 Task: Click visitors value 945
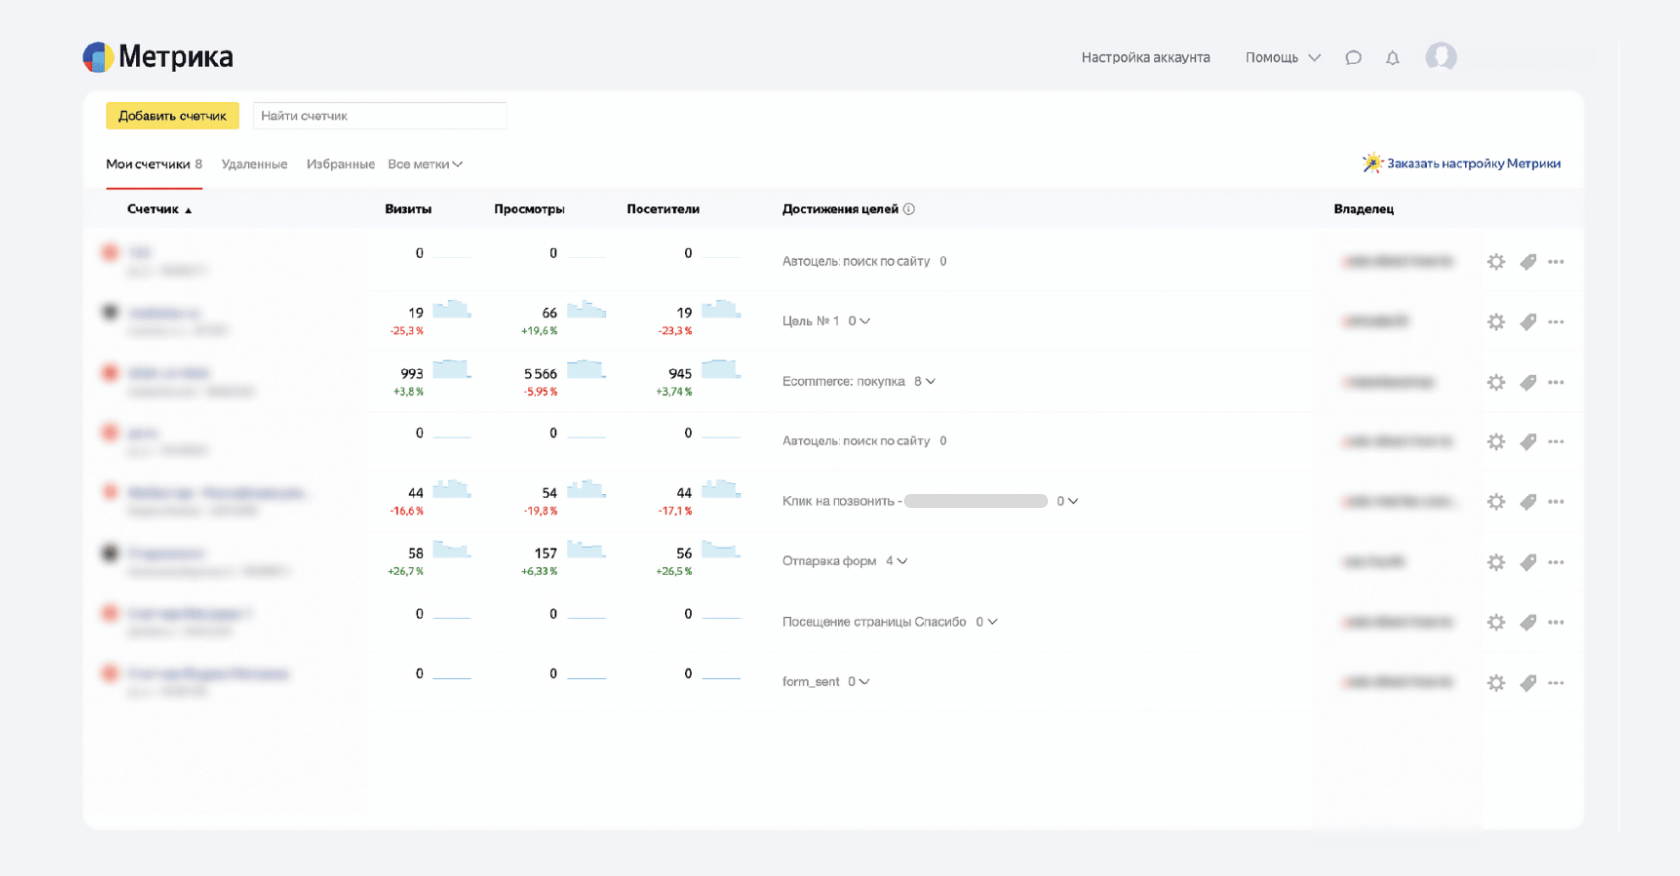[680, 374]
